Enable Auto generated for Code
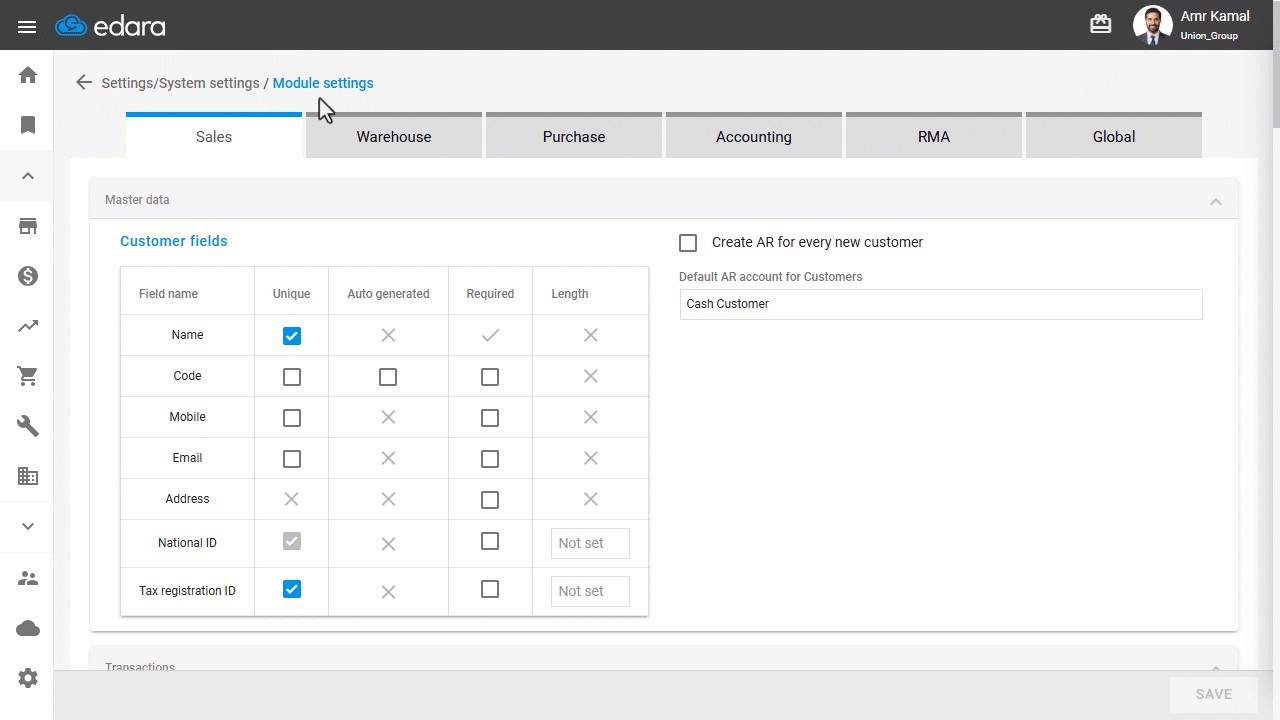The width and height of the screenshot is (1280, 720). pos(388,377)
